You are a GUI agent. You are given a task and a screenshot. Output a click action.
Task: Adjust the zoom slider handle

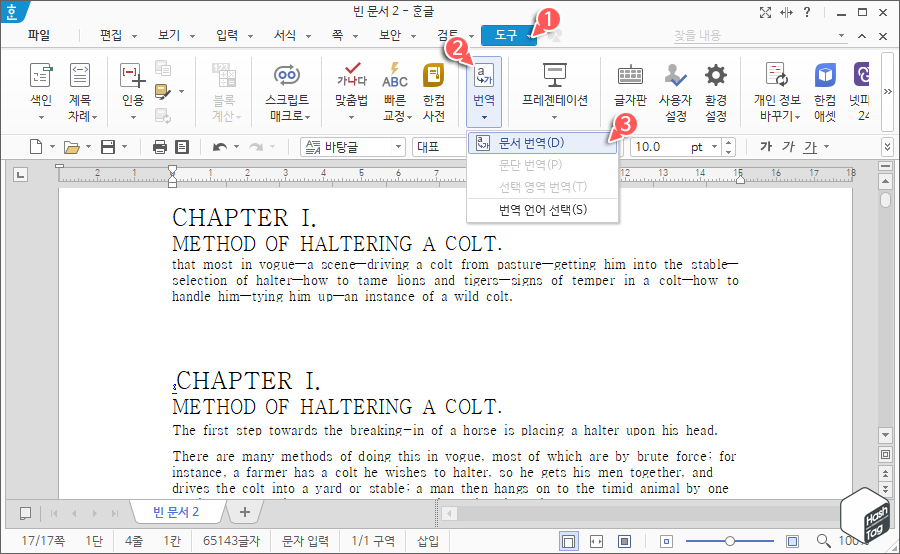pyautogui.click(x=730, y=541)
